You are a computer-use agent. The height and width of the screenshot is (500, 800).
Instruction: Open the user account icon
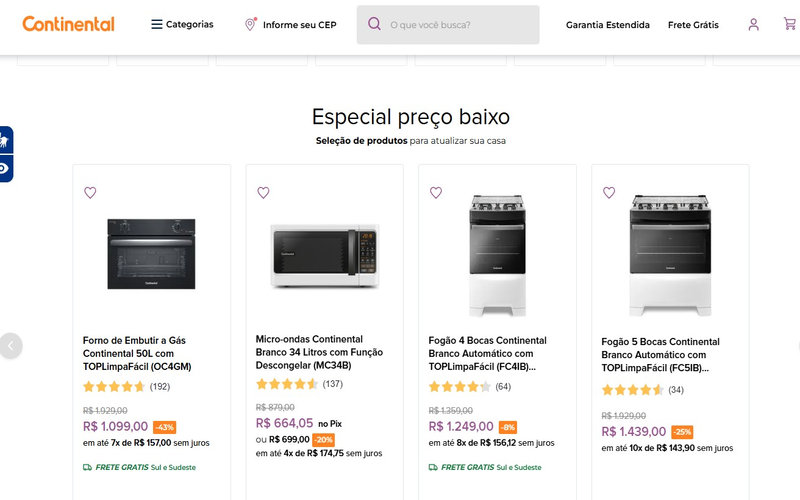click(x=753, y=24)
